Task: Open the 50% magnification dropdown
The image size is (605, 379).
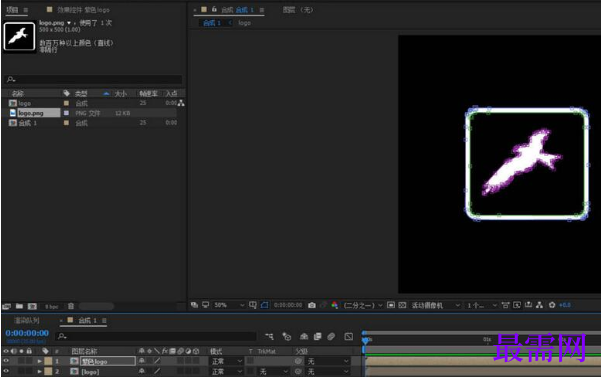Action: pyautogui.click(x=229, y=305)
